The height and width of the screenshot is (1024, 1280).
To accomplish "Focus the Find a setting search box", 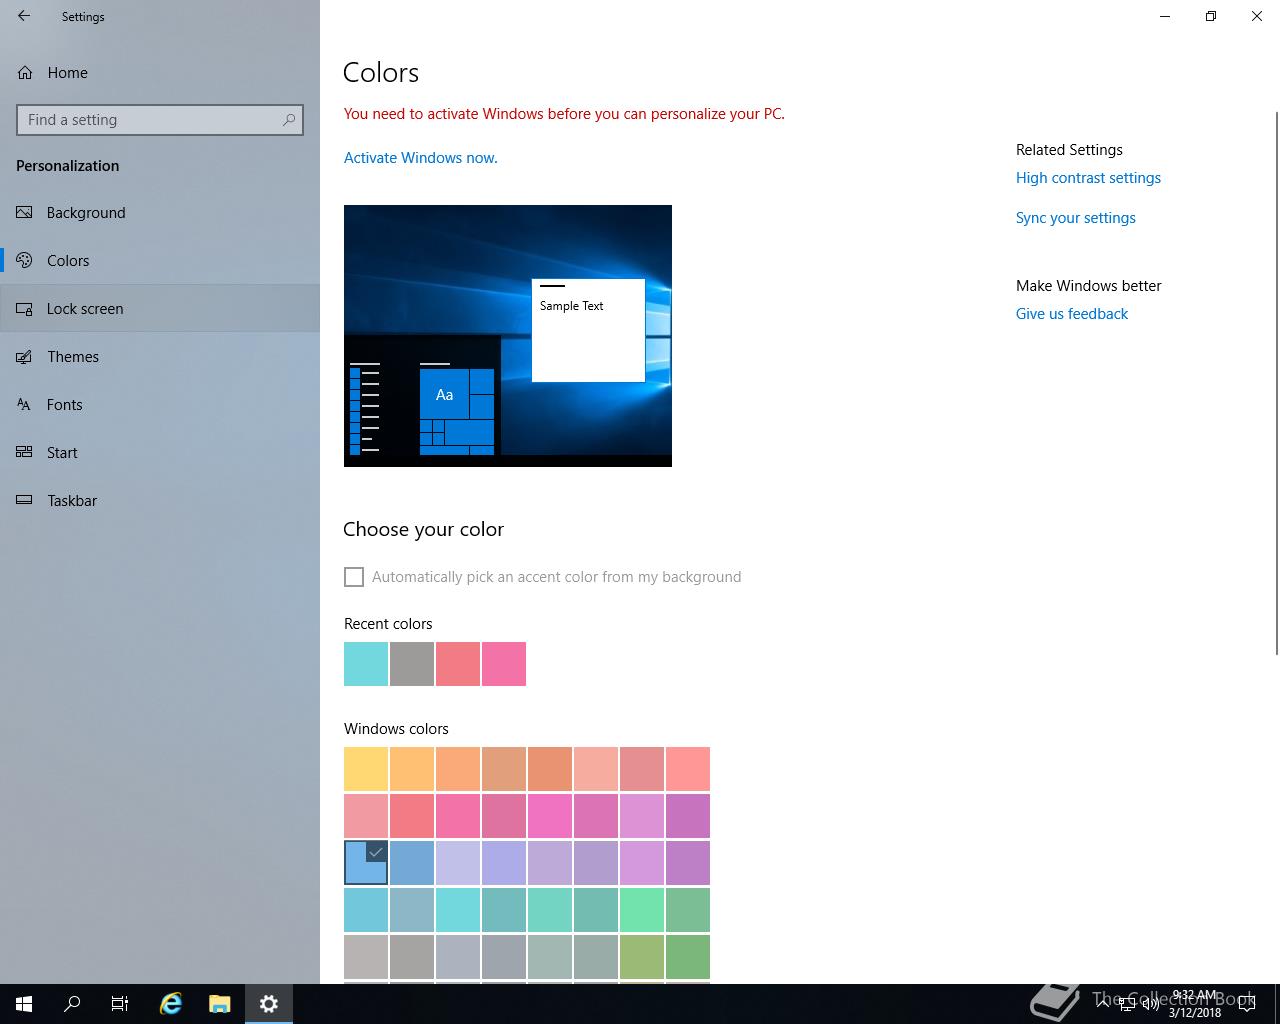I will [160, 120].
